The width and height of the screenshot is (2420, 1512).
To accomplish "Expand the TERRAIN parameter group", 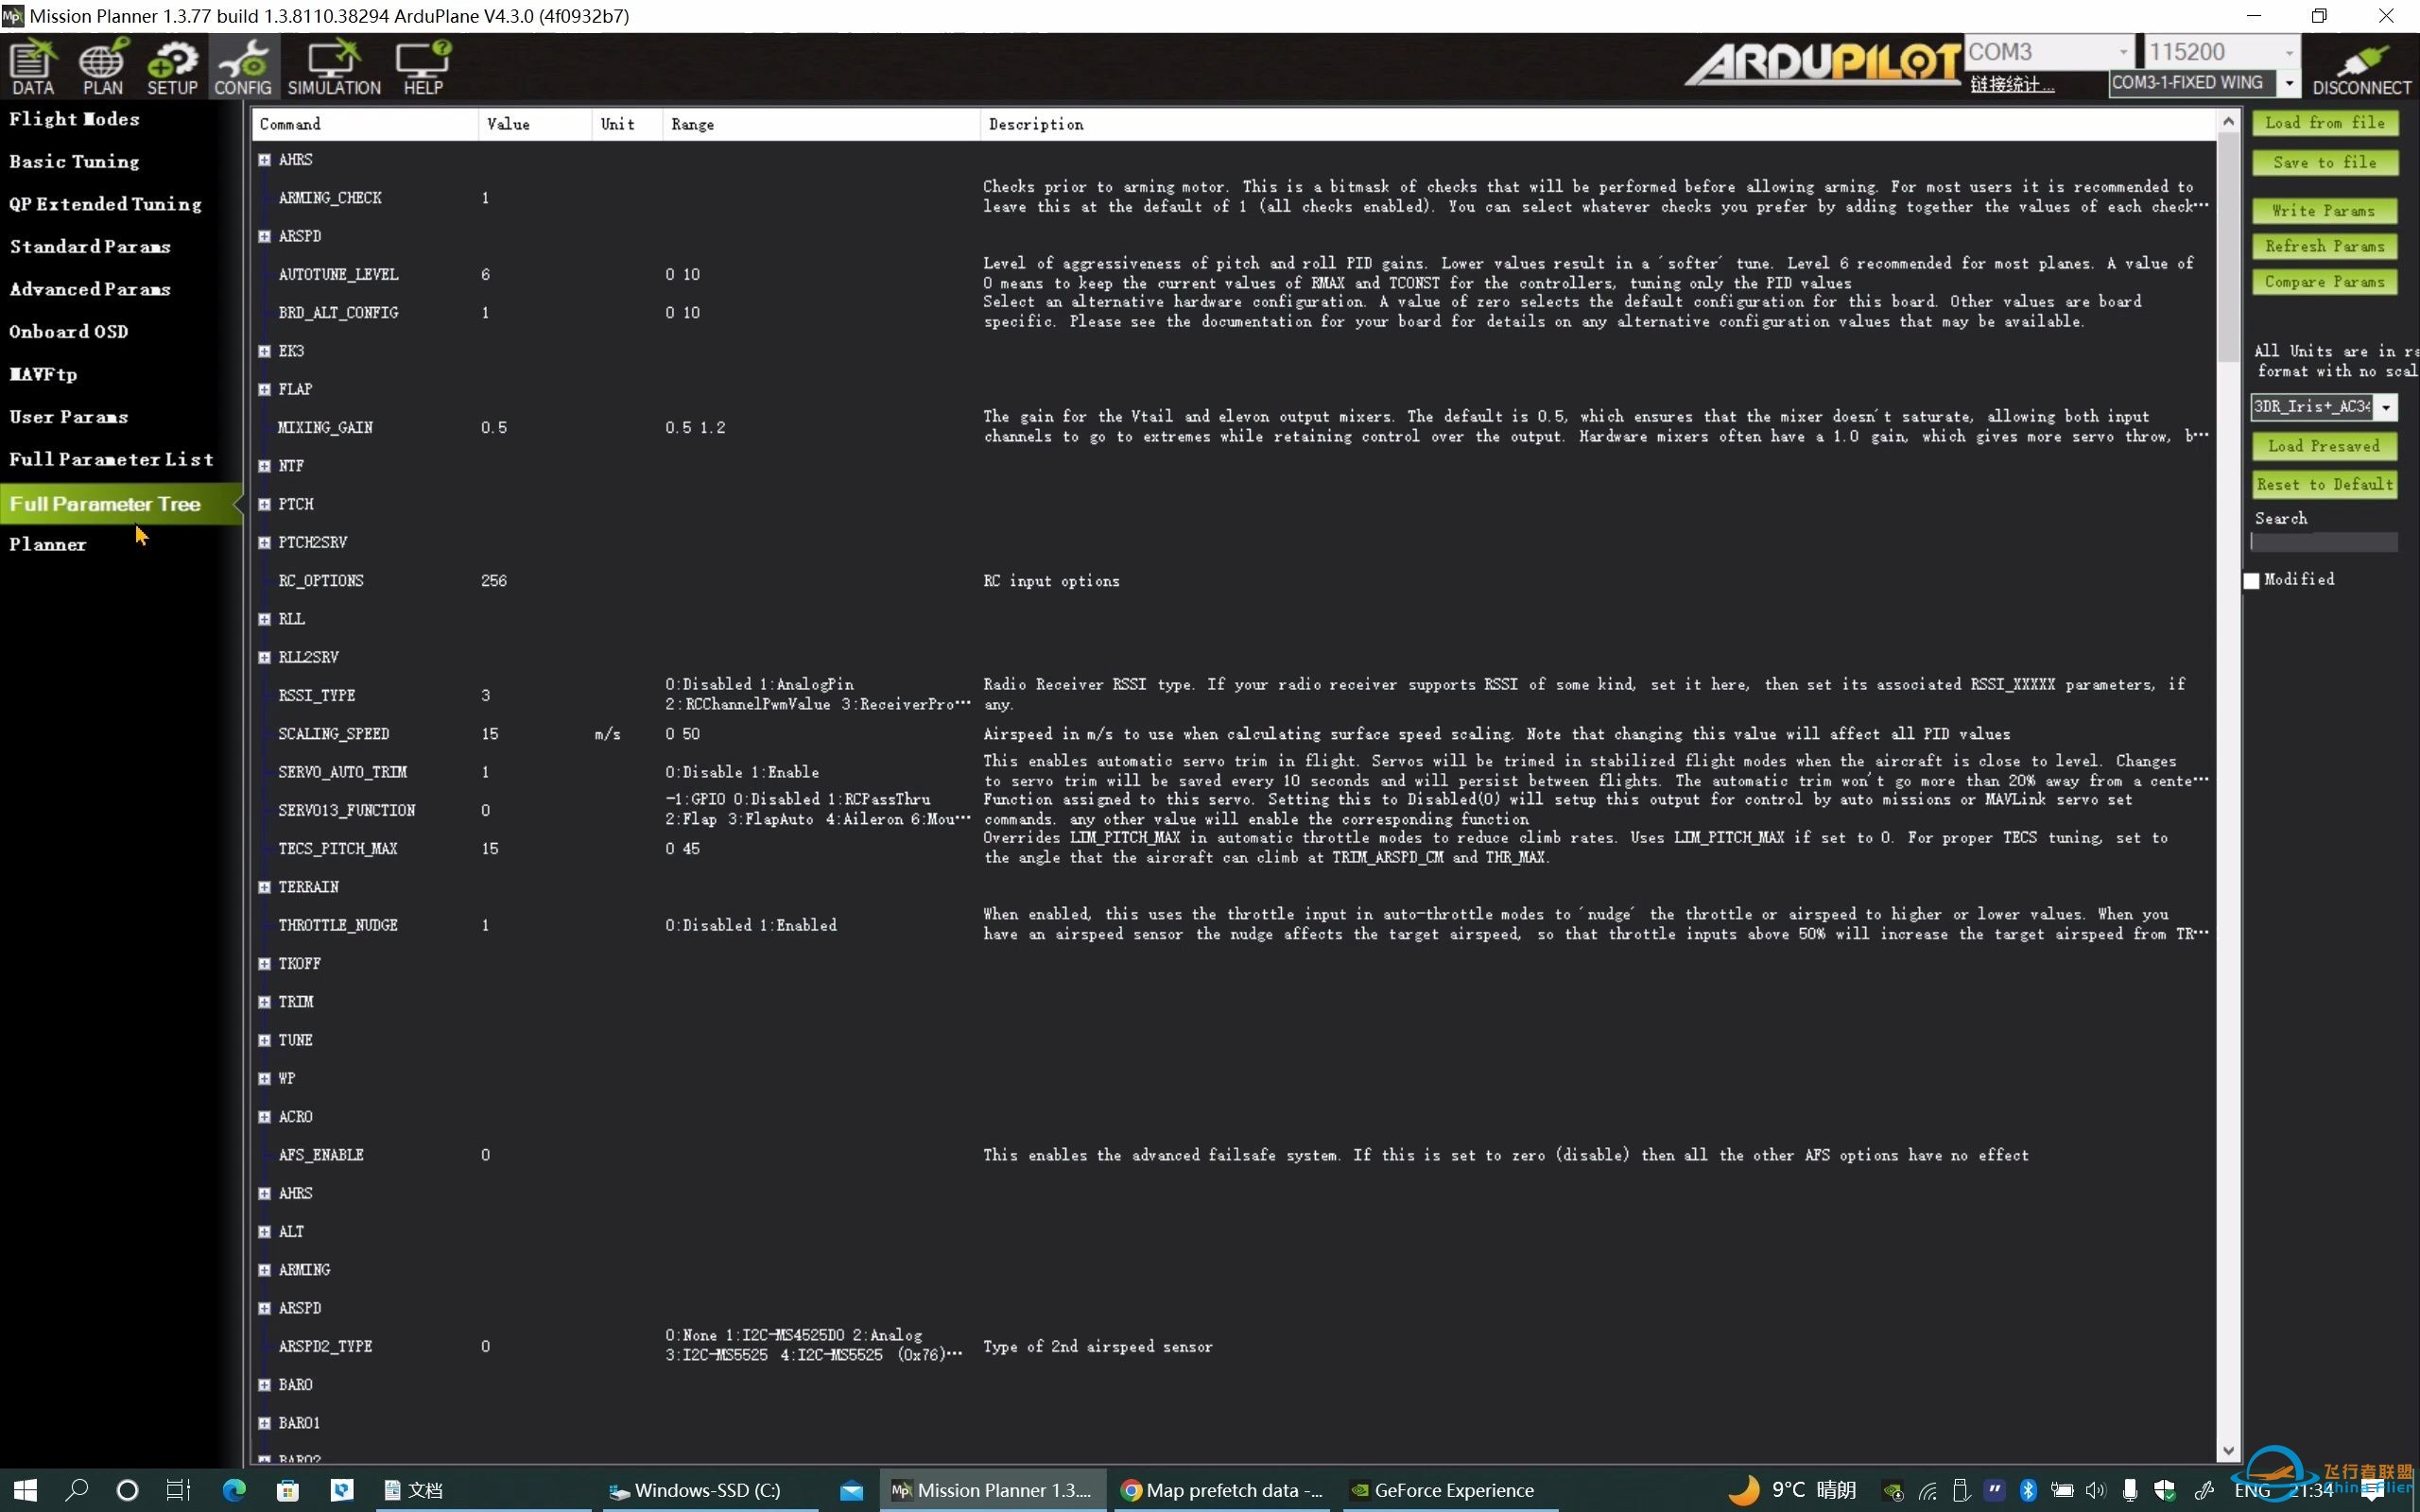I will [264, 887].
